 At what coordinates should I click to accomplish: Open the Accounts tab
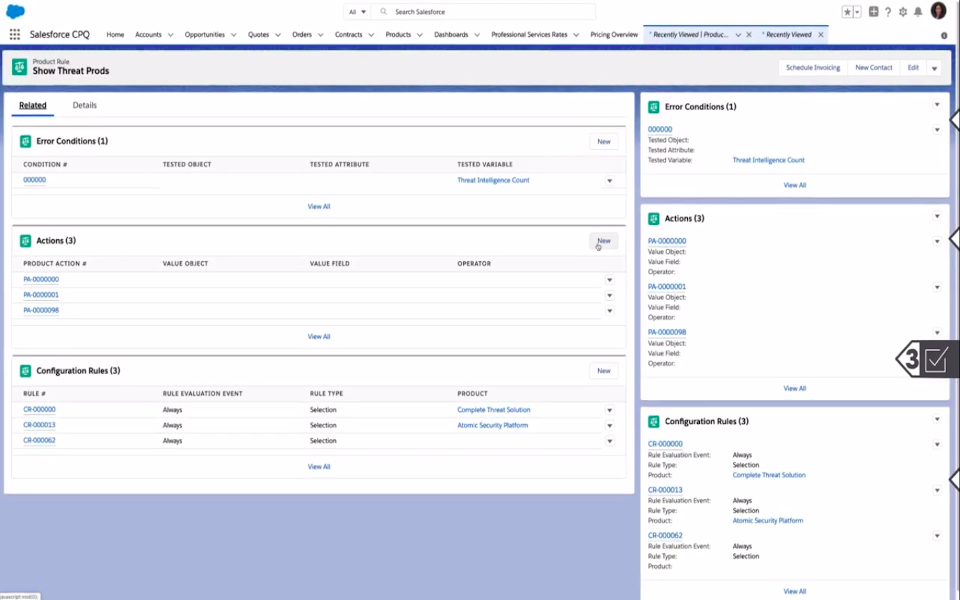click(148, 35)
